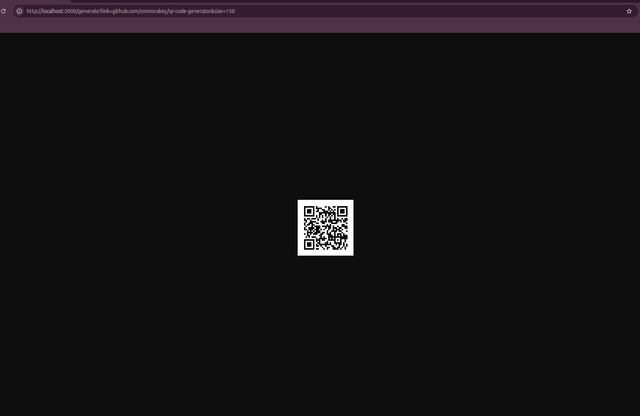Bookmark this page with the star icon
This screenshot has width=640, height=416.
(x=629, y=11)
